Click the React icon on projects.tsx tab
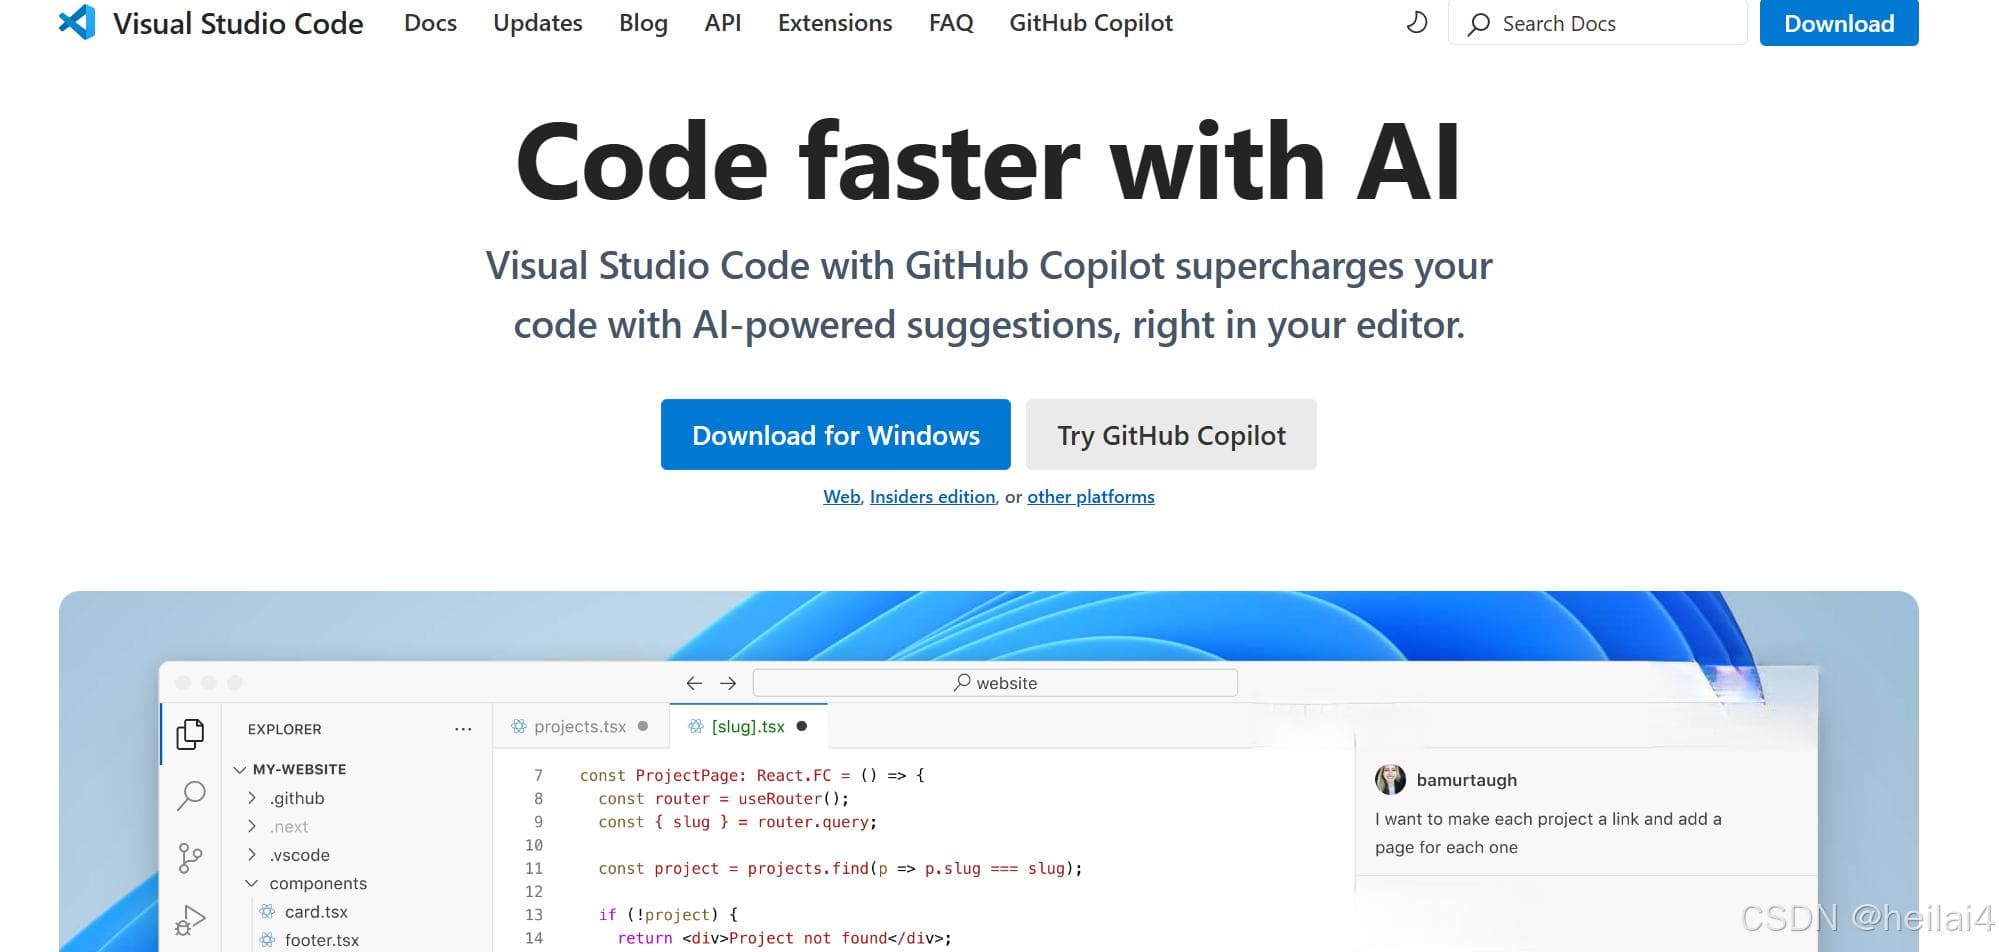1999x952 pixels. point(518,727)
